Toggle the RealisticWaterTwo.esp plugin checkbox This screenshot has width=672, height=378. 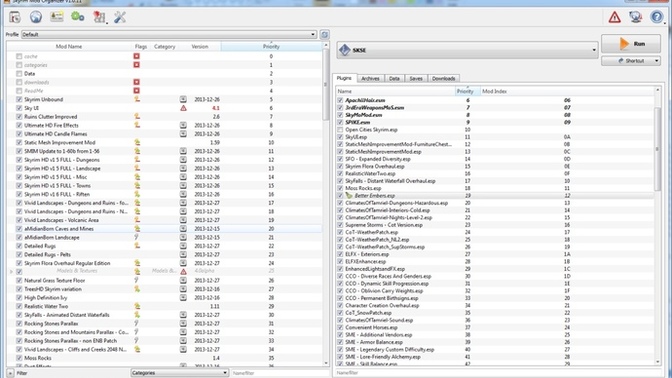click(340, 174)
